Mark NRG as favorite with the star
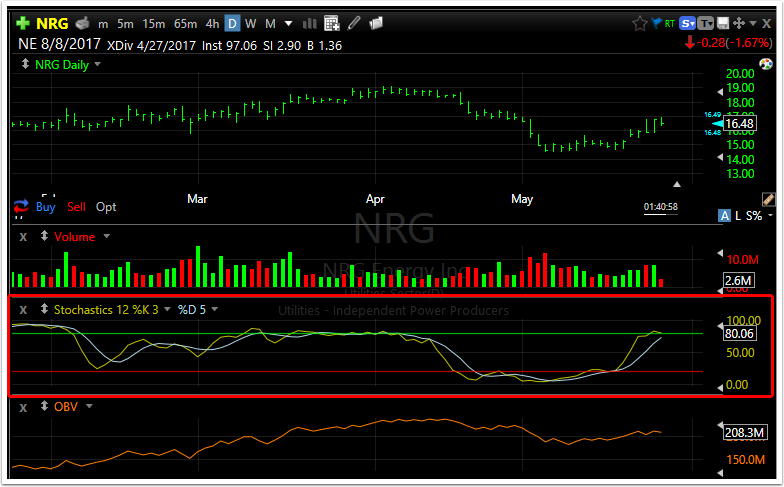The width and height of the screenshot is (784, 487). pos(640,24)
